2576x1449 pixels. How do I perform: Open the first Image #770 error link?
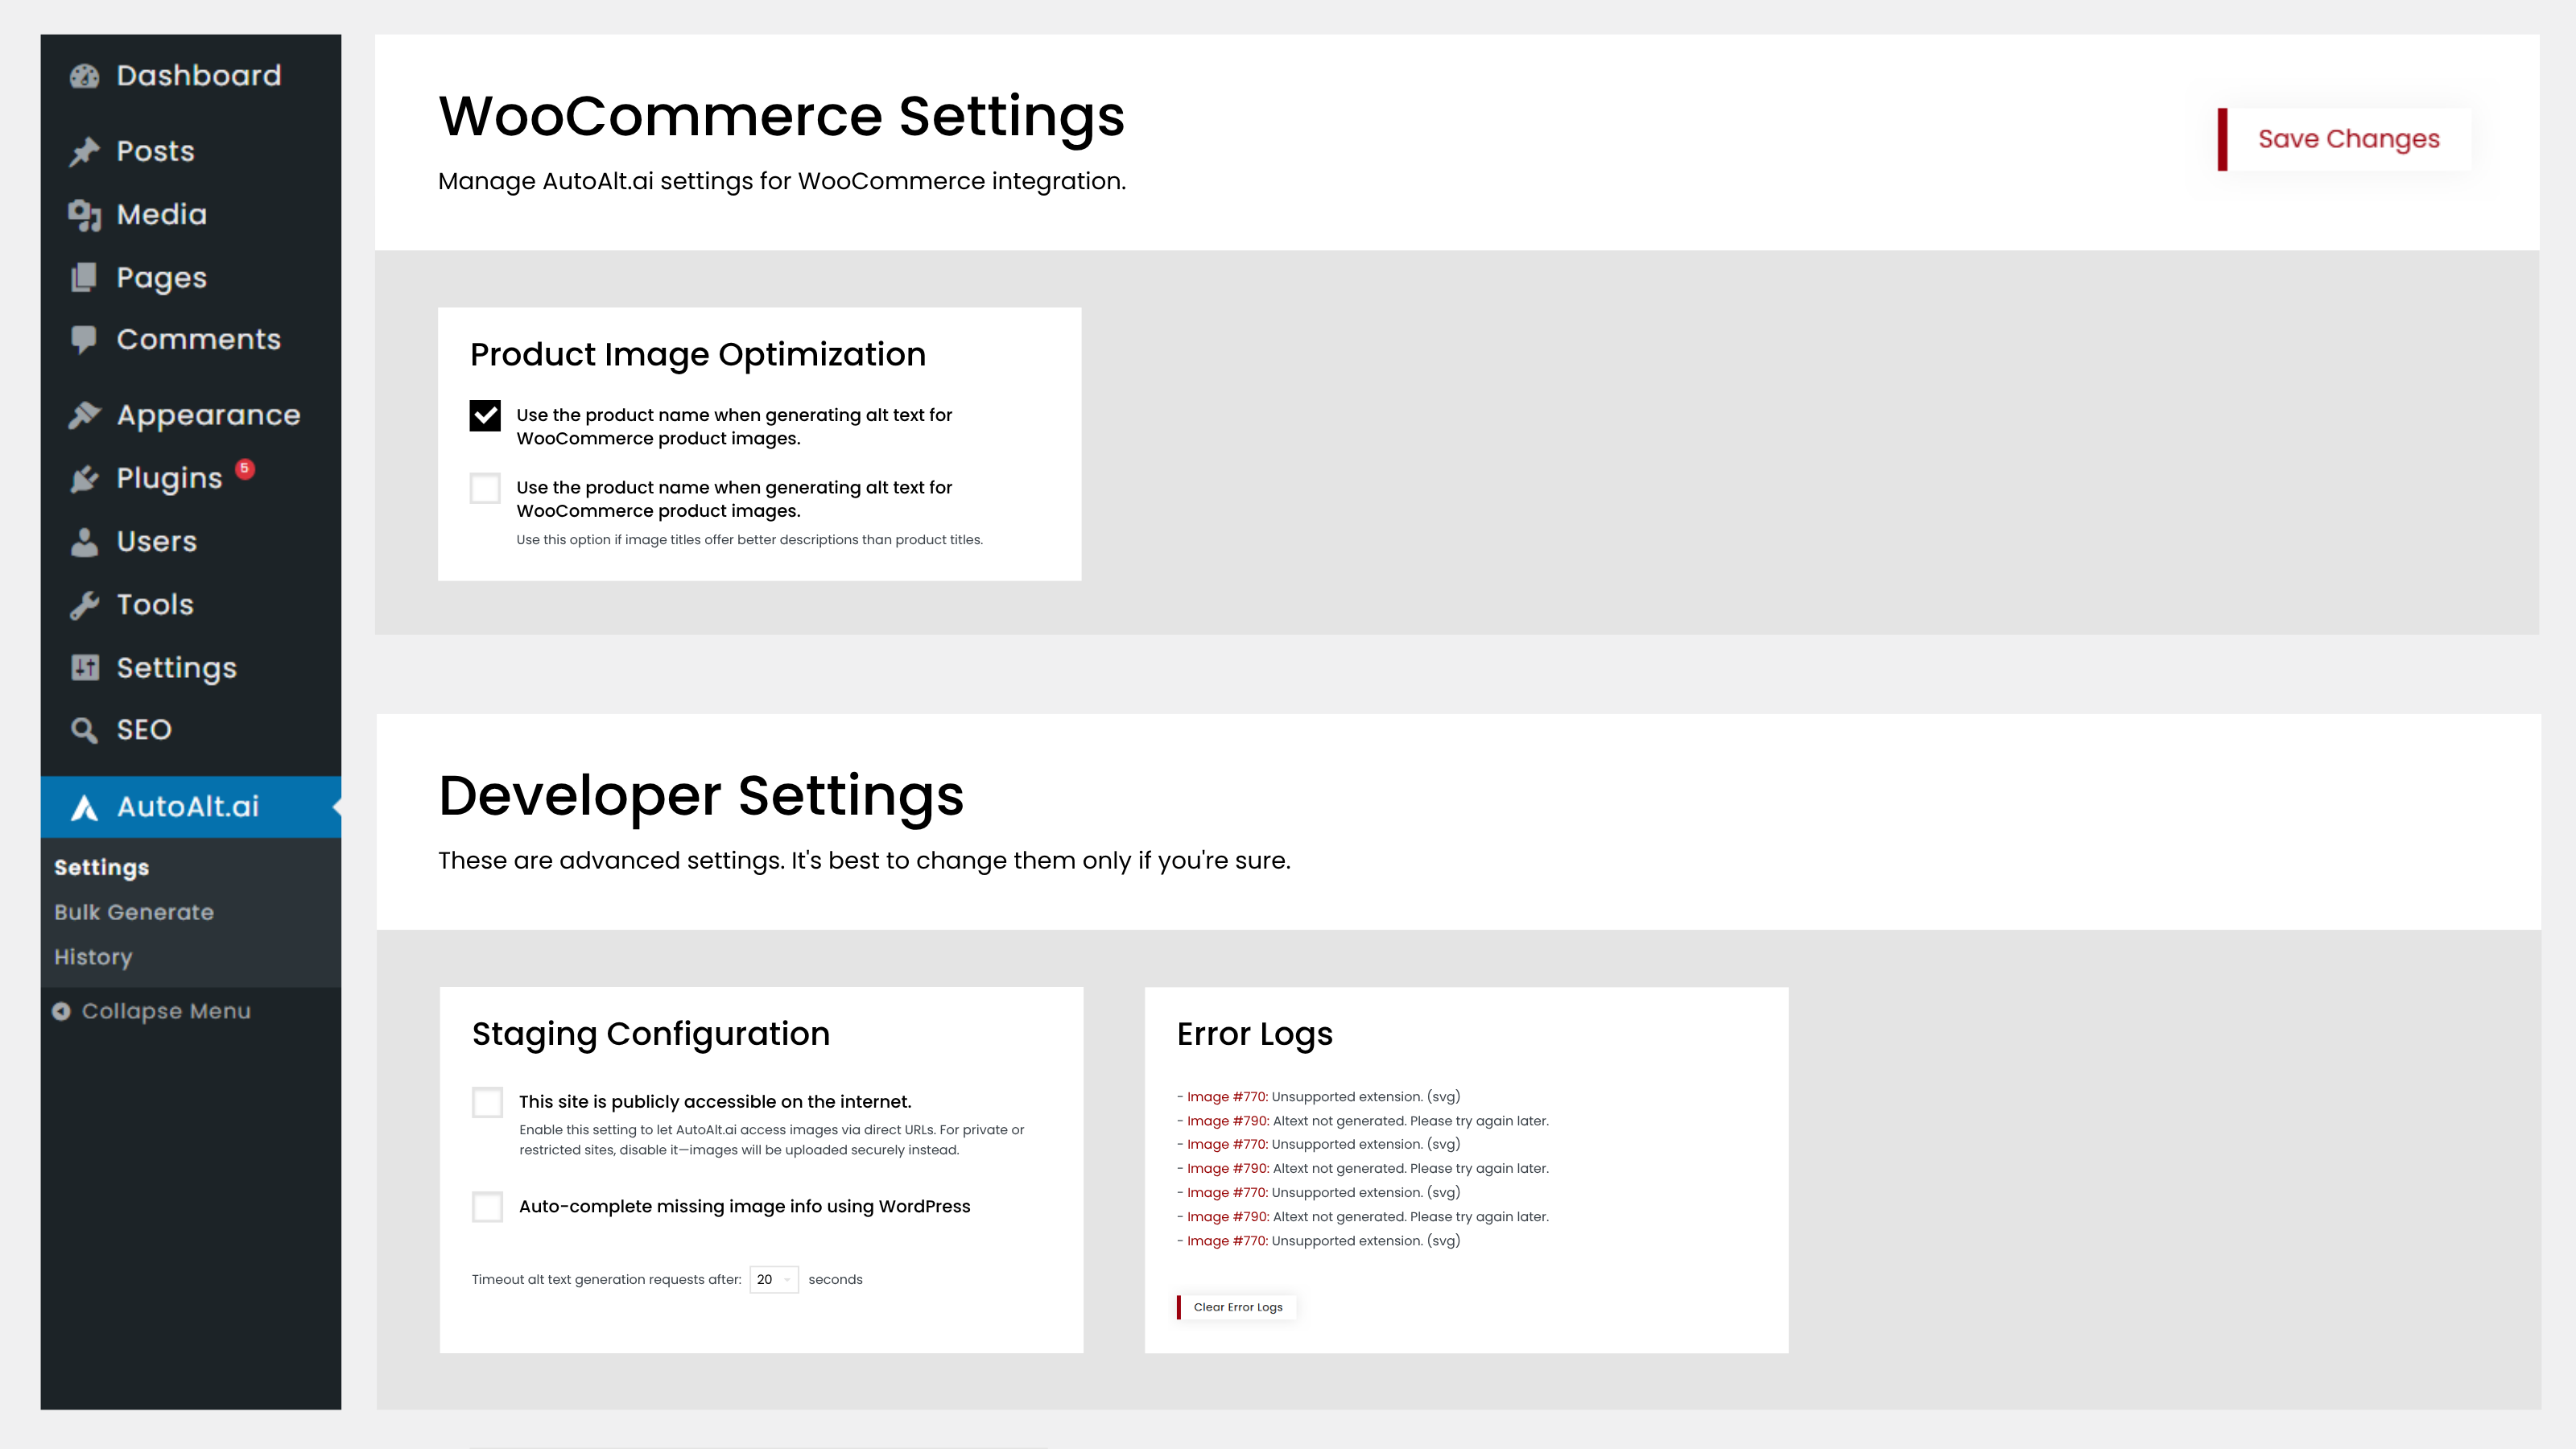1226,1097
